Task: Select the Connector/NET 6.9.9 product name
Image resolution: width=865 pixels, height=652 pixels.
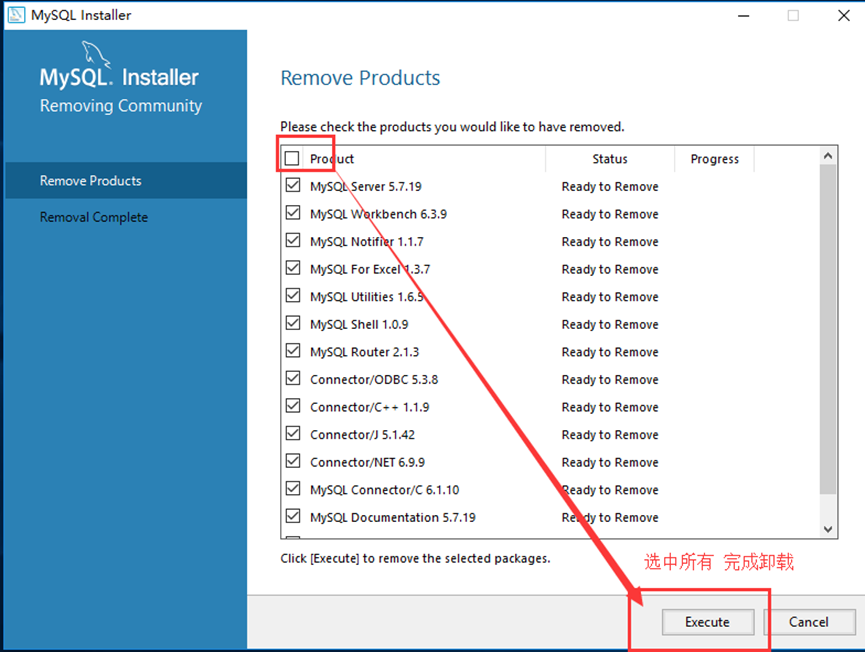Action: pyautogui.click(x=367, y=463)
